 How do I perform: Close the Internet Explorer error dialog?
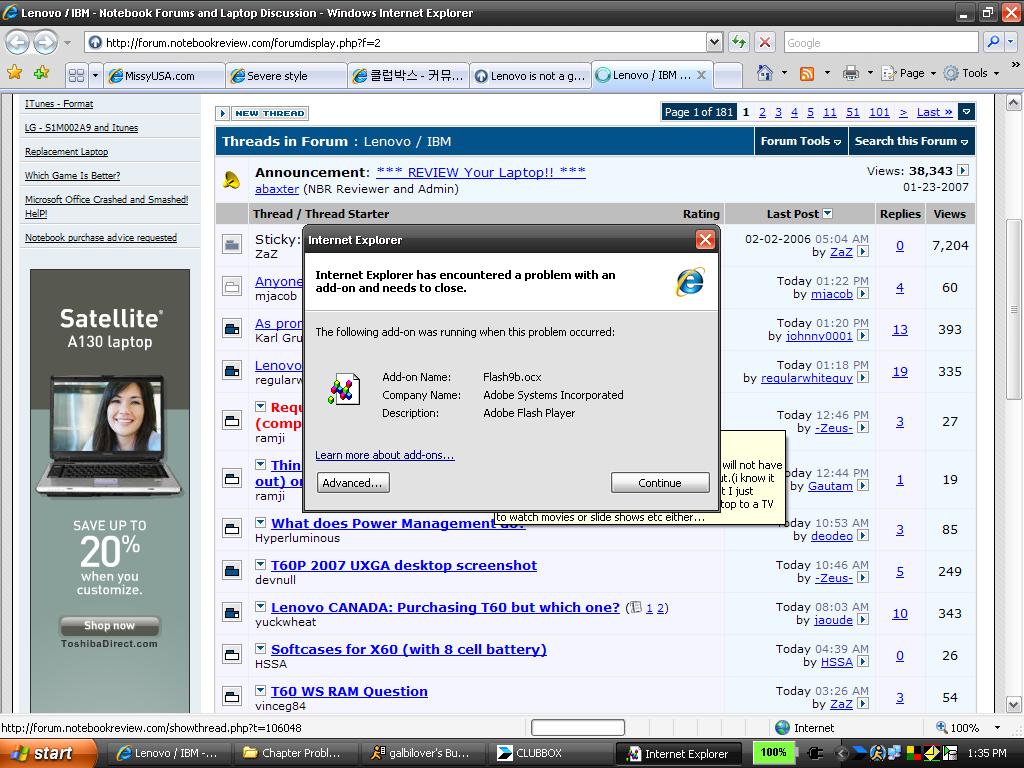point(705,240)
